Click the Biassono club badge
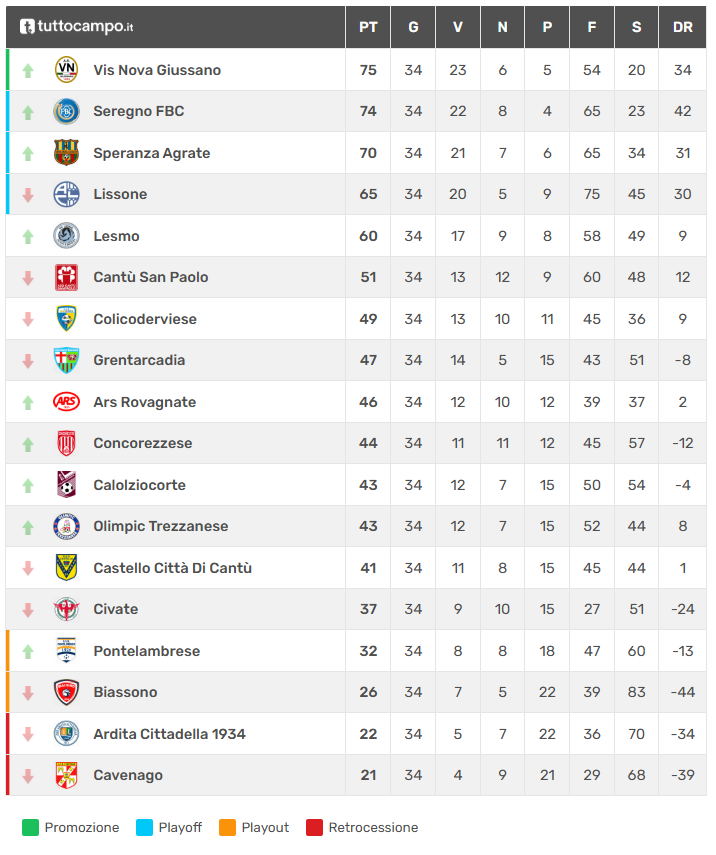 (x=66, y=692)
